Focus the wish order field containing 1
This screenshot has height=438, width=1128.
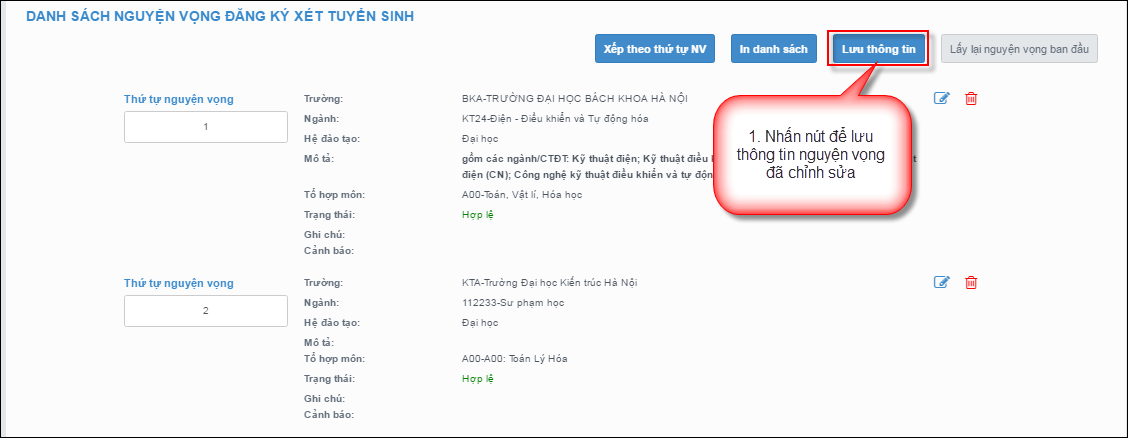click(206, 127)
